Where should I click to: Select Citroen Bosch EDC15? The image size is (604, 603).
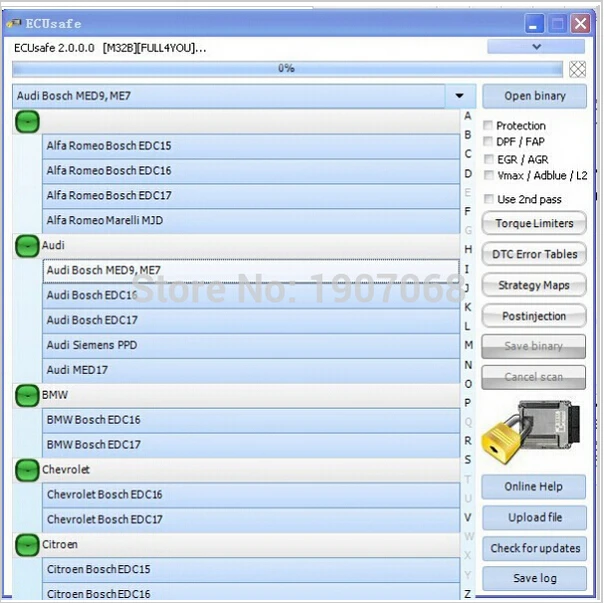tap(251, 569)
